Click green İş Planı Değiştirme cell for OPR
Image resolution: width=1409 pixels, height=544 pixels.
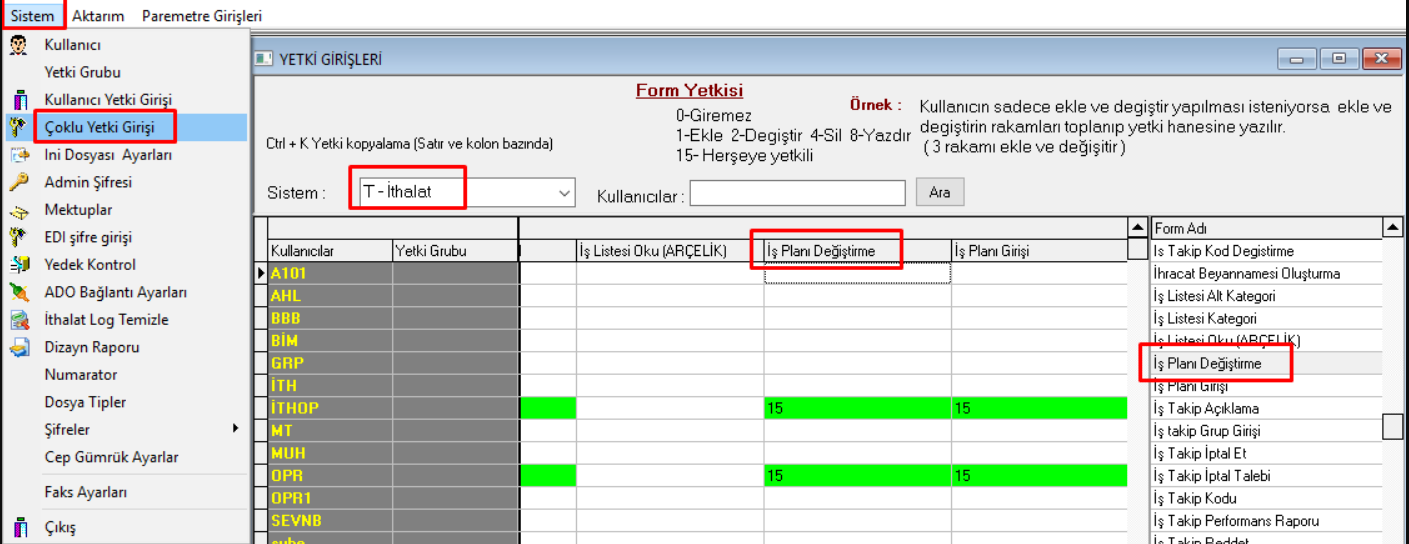point(856,476)
